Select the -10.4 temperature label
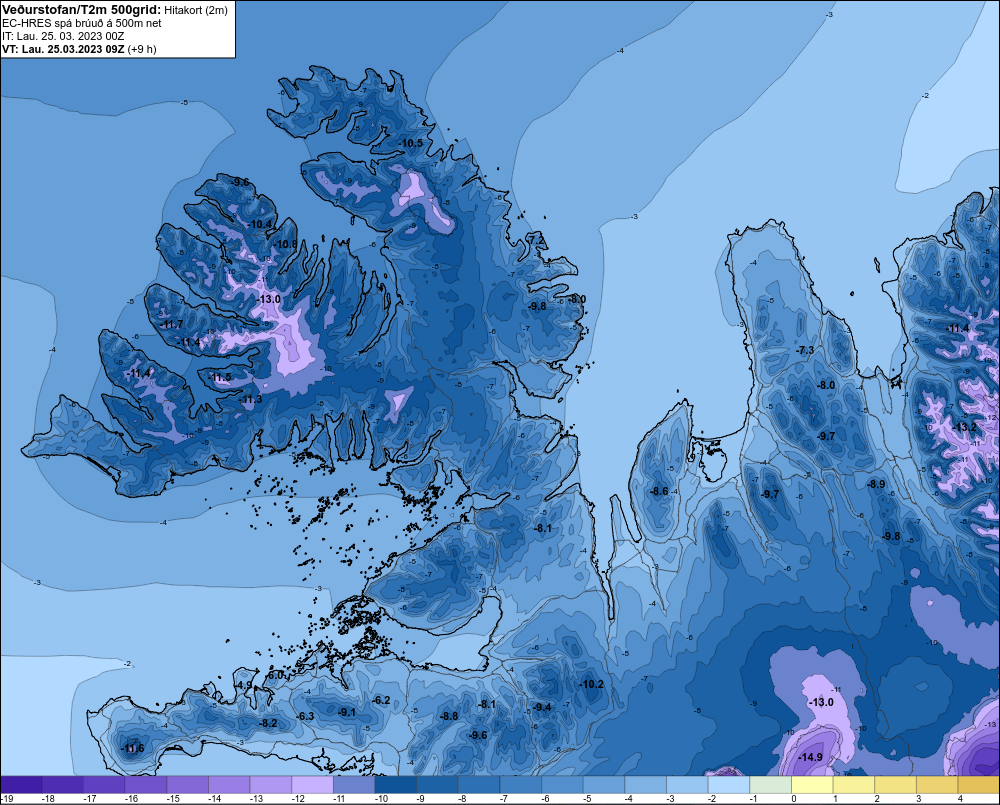This screenshot has width=1000, height=805. [x=260, y=224]
